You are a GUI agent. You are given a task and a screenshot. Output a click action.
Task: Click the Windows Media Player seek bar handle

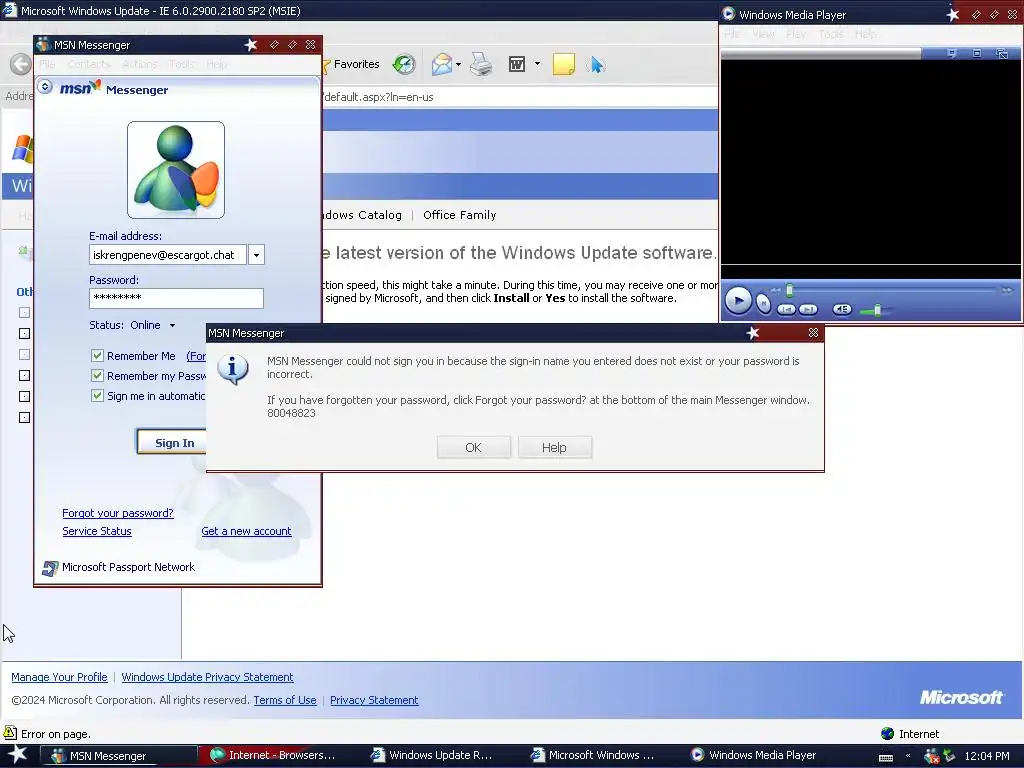click(790, 290)
